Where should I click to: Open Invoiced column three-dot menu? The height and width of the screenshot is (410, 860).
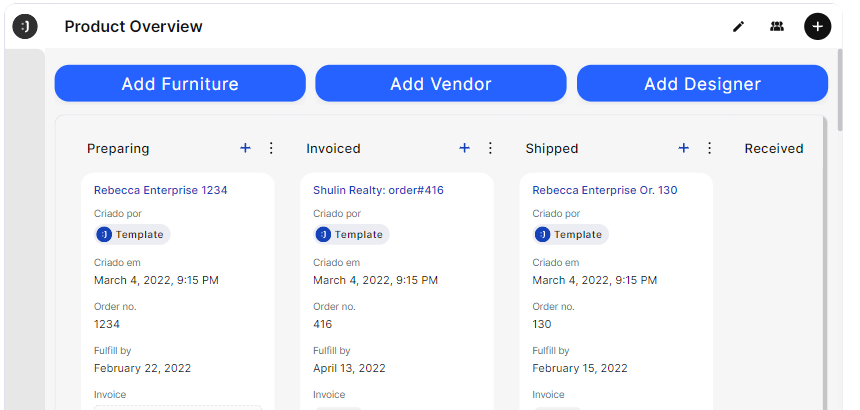(490, 148)
